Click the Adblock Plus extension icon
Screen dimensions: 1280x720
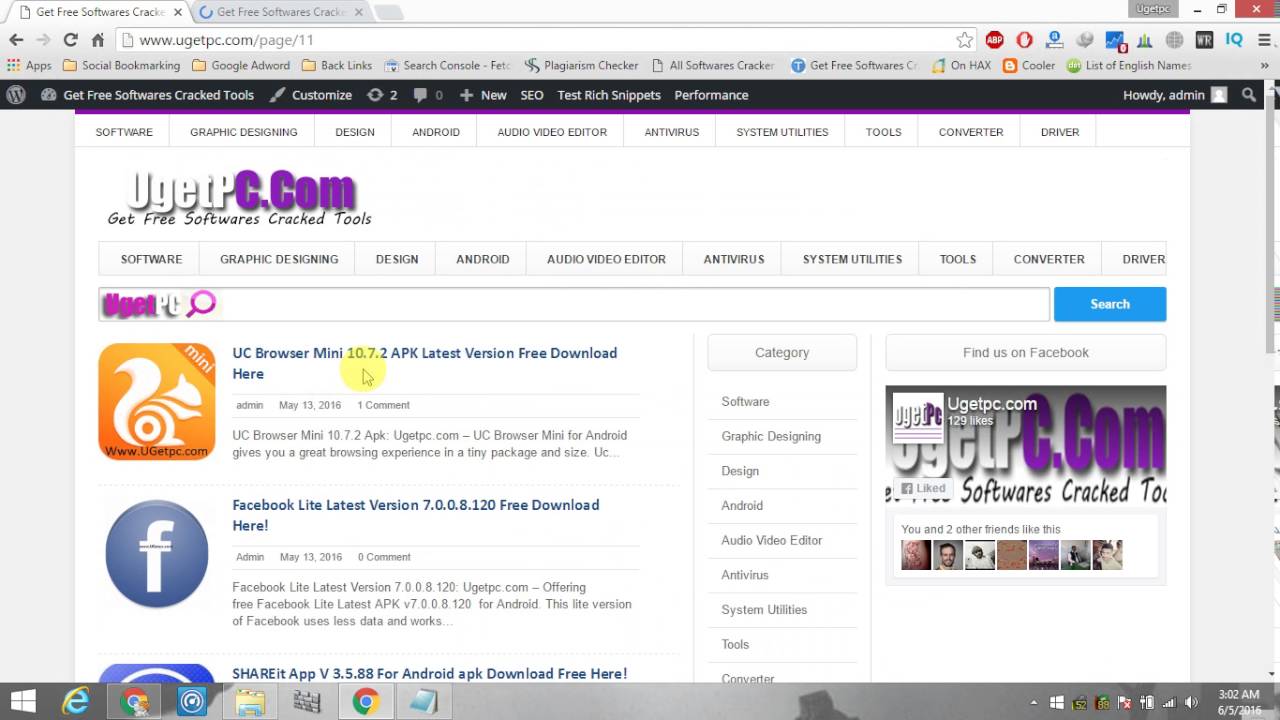point(994,40)
